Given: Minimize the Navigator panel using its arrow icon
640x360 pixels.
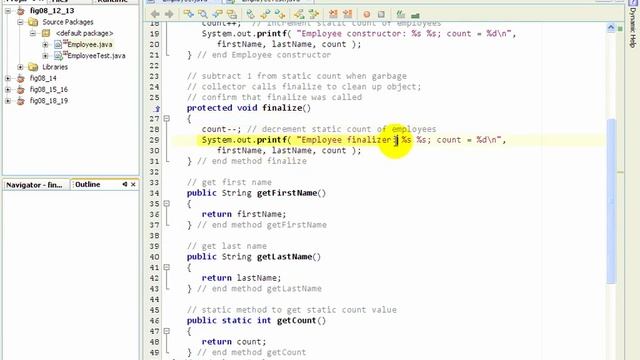Looking at the screenshot, I should [x=125, y=184].
